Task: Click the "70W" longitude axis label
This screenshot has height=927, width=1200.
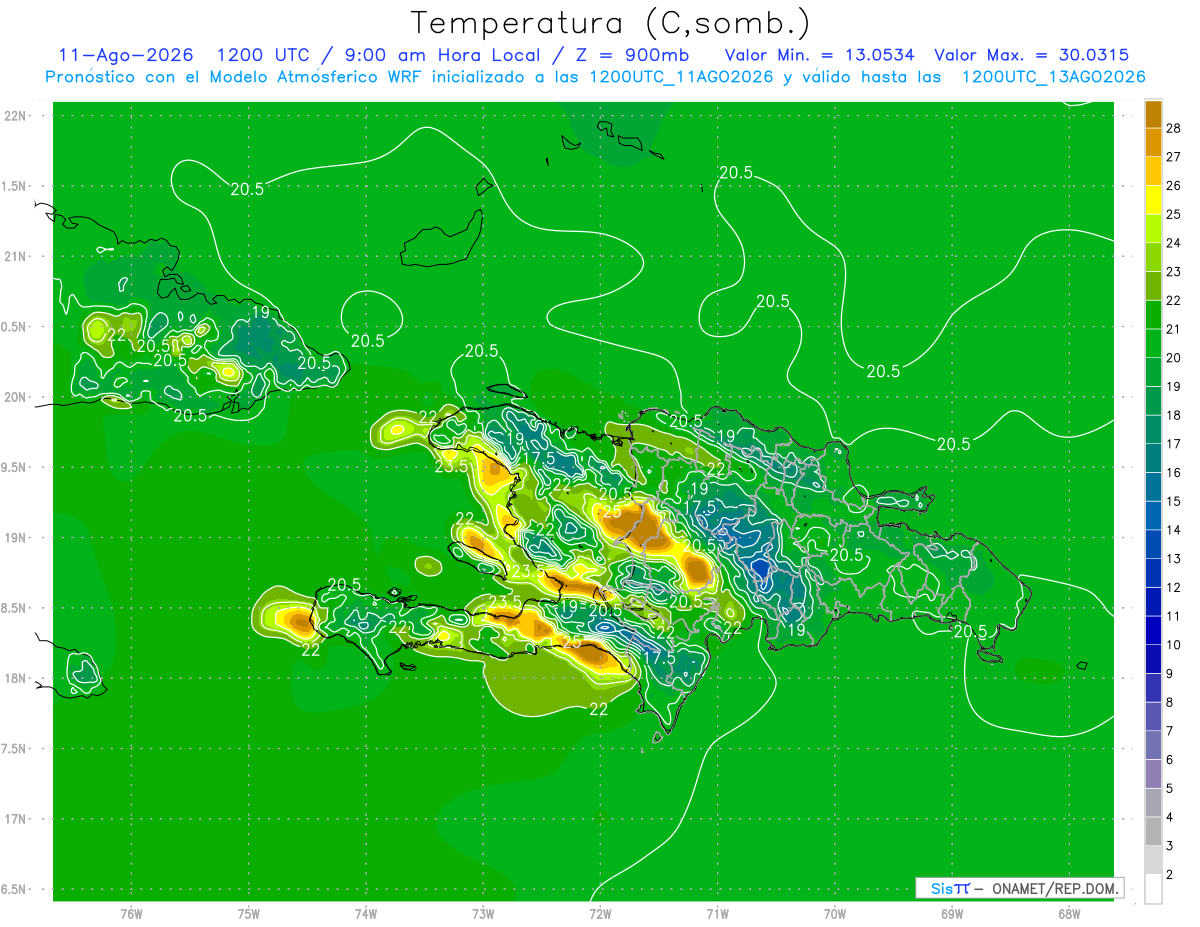Action: (x=835, y=914)
